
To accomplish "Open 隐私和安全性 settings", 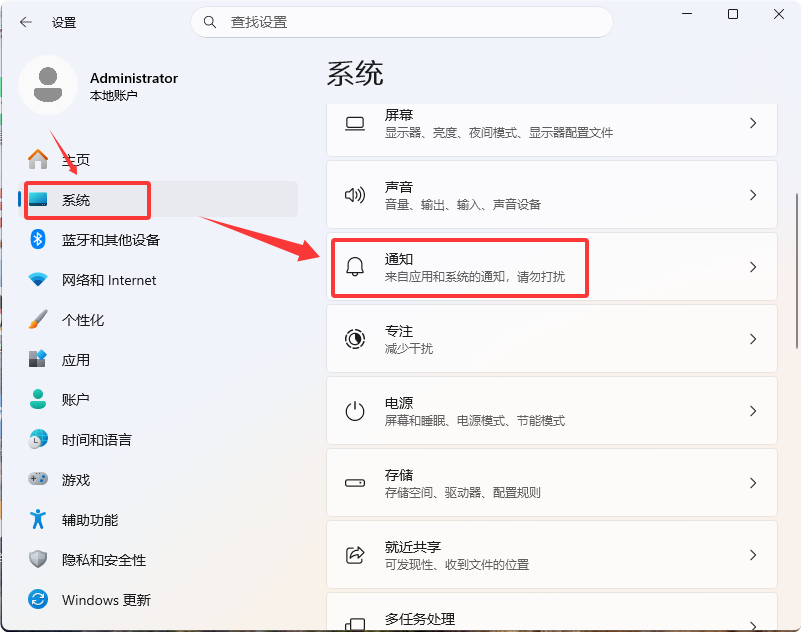I will [158, 559].
